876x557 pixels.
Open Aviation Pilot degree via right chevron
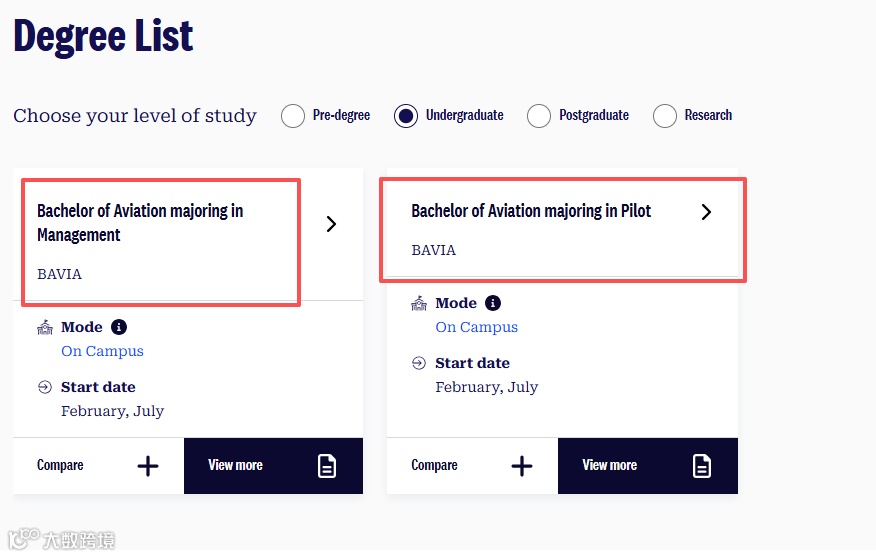pos(706,212)
